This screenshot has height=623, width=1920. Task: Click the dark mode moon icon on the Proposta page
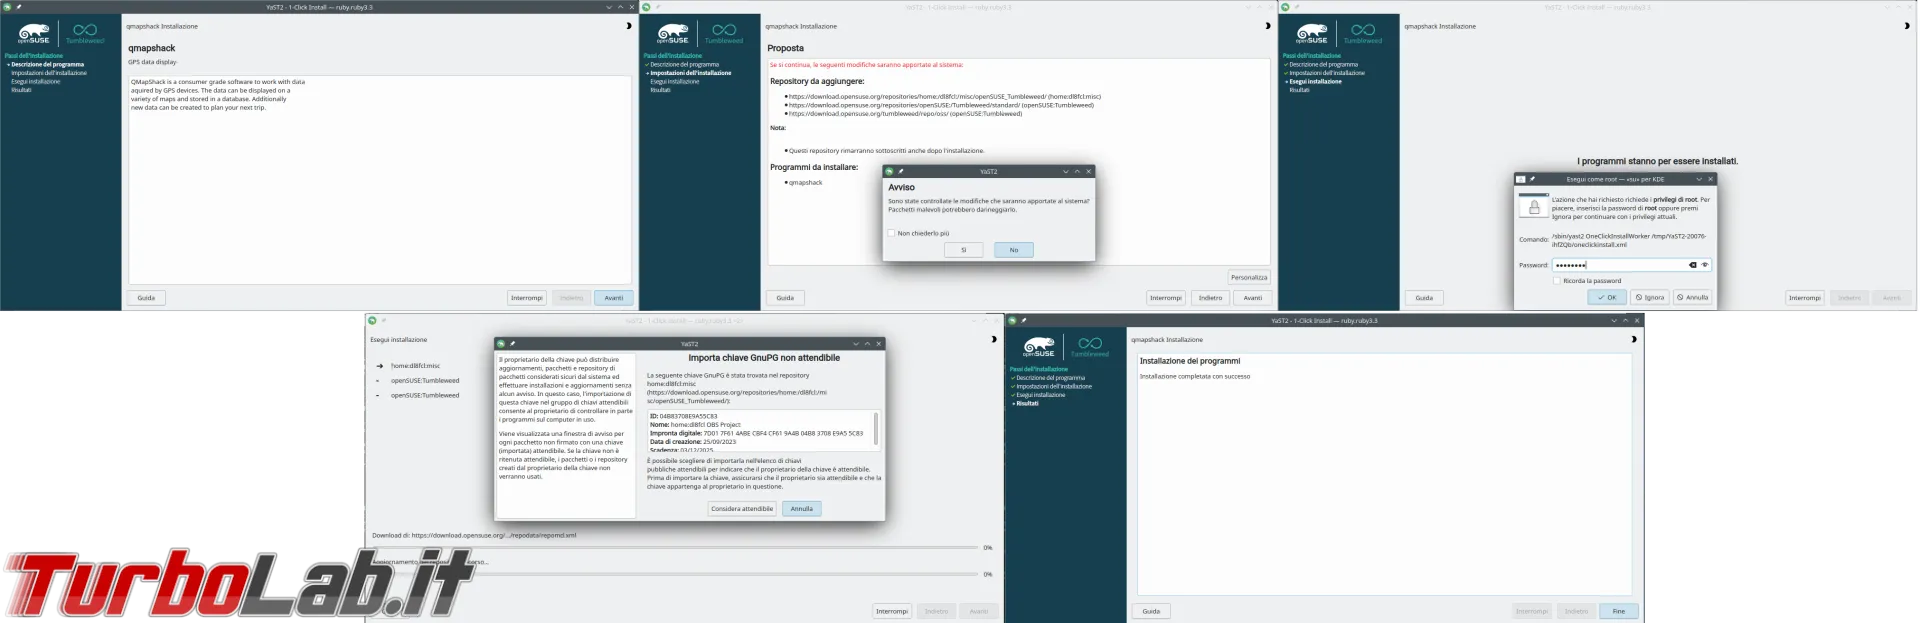(1267, 26)
